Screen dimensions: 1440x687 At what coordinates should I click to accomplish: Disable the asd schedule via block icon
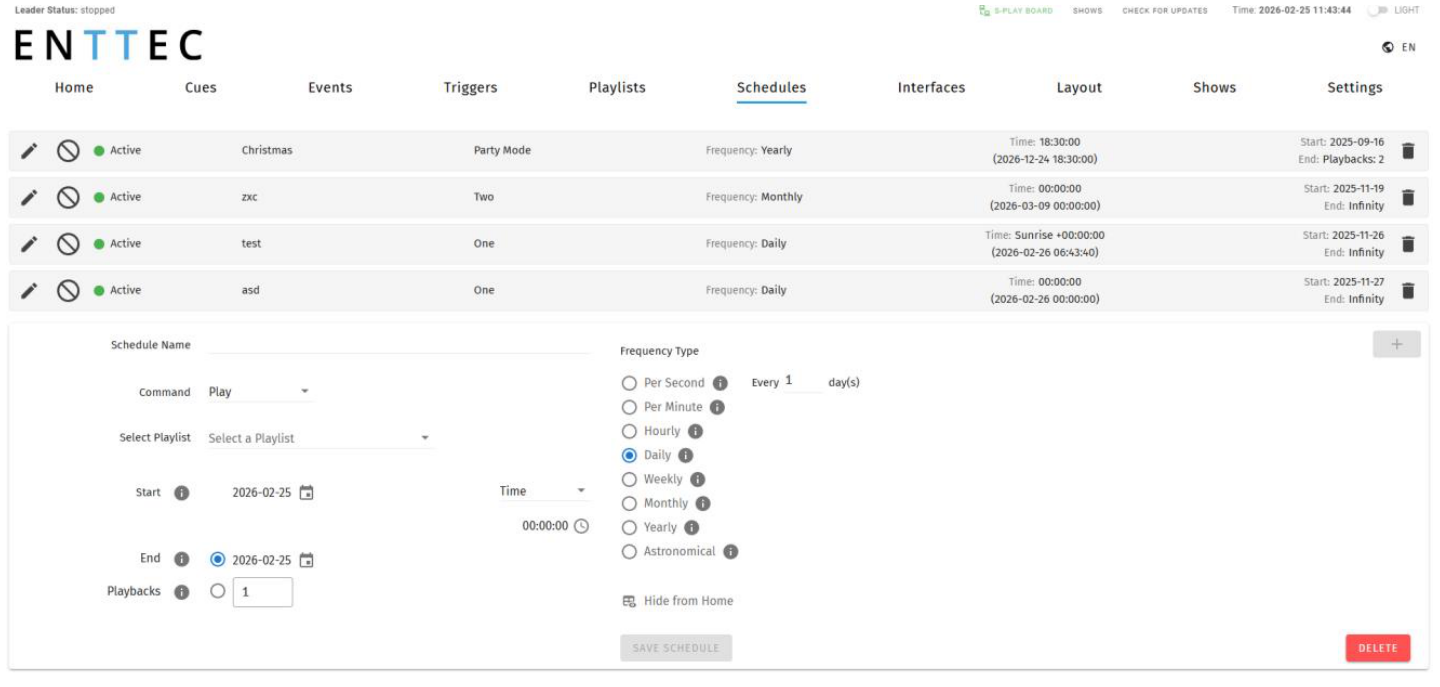[68, 291]
